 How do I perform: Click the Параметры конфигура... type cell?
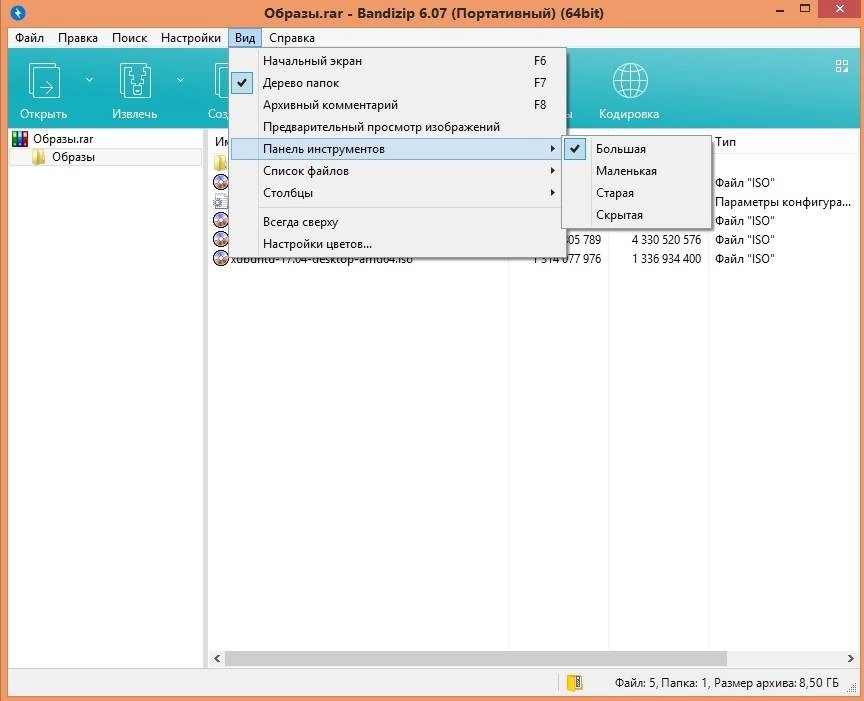782,202
